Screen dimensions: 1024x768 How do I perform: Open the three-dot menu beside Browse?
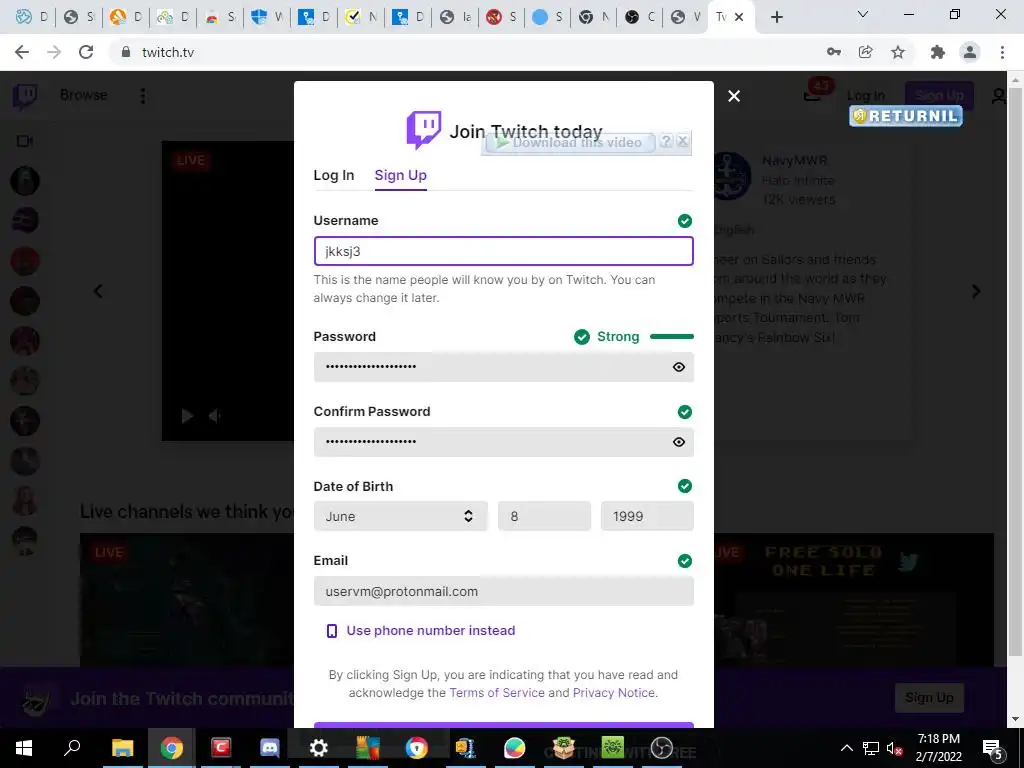click(142, 96)
